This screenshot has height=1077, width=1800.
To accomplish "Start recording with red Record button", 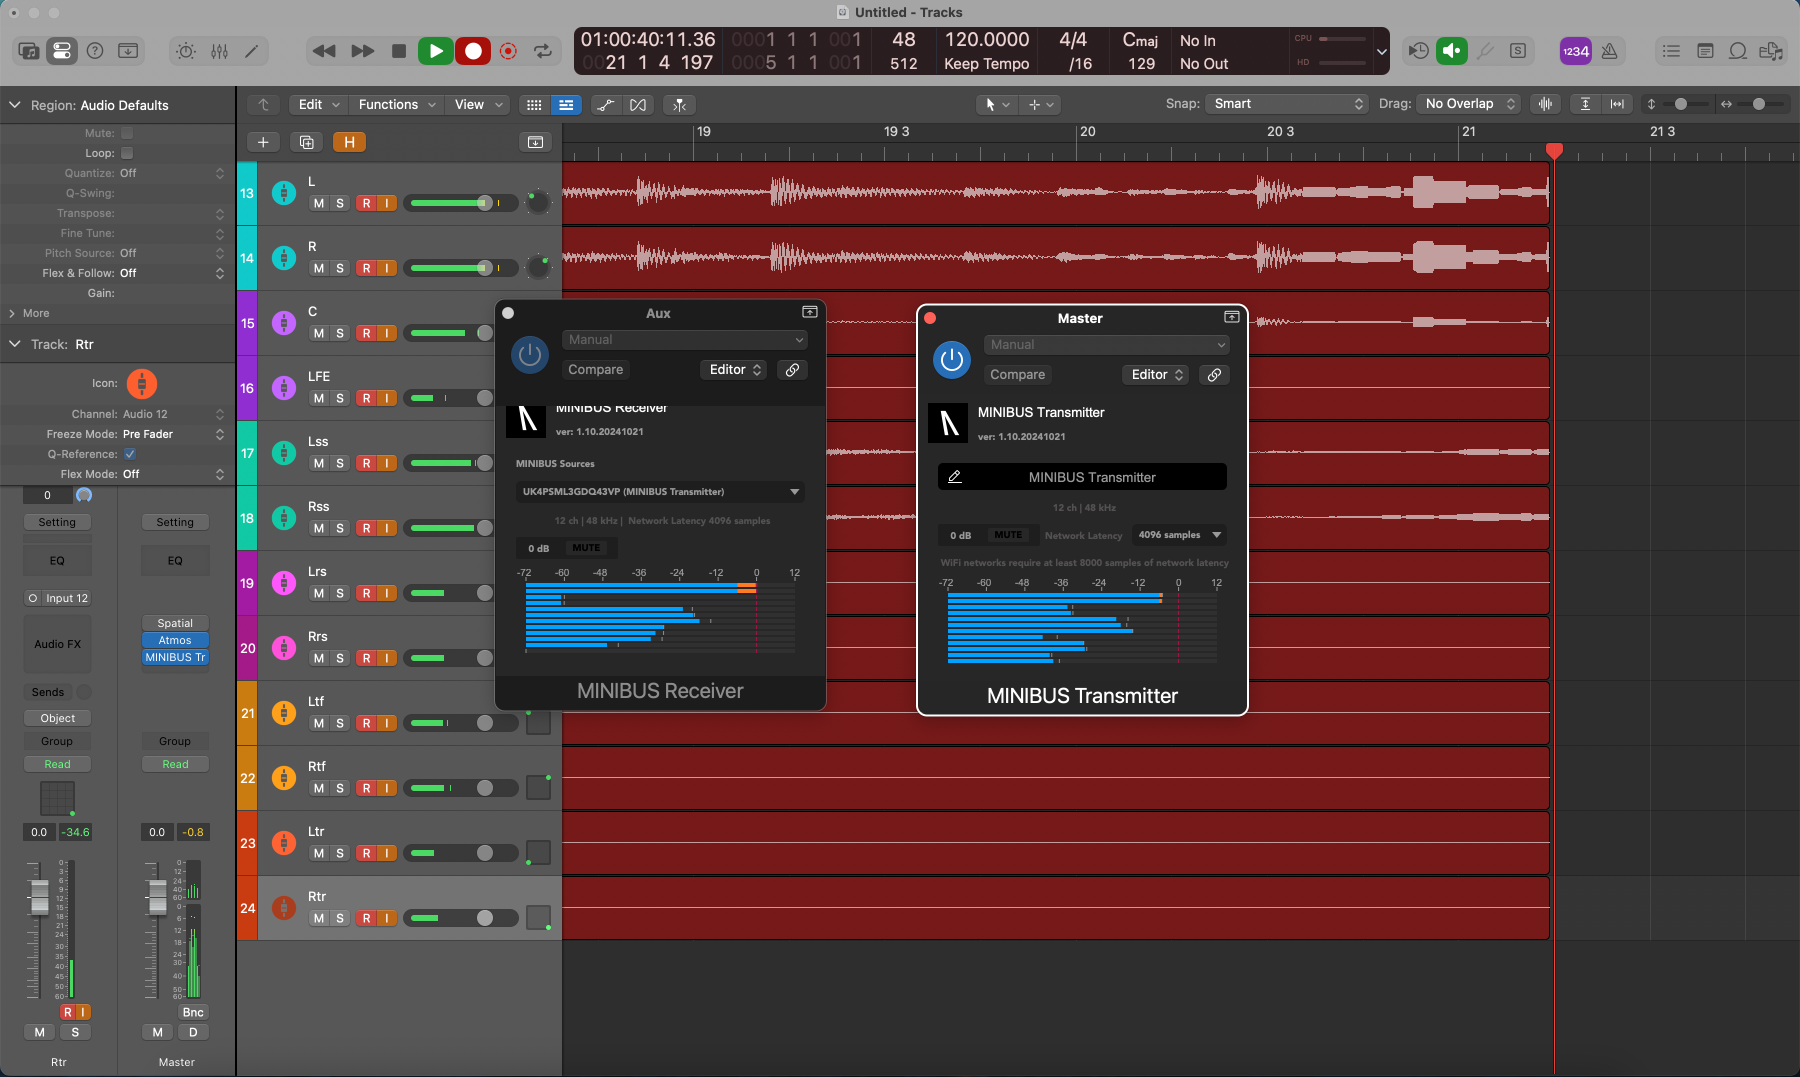I will click(x=473, y=51).
